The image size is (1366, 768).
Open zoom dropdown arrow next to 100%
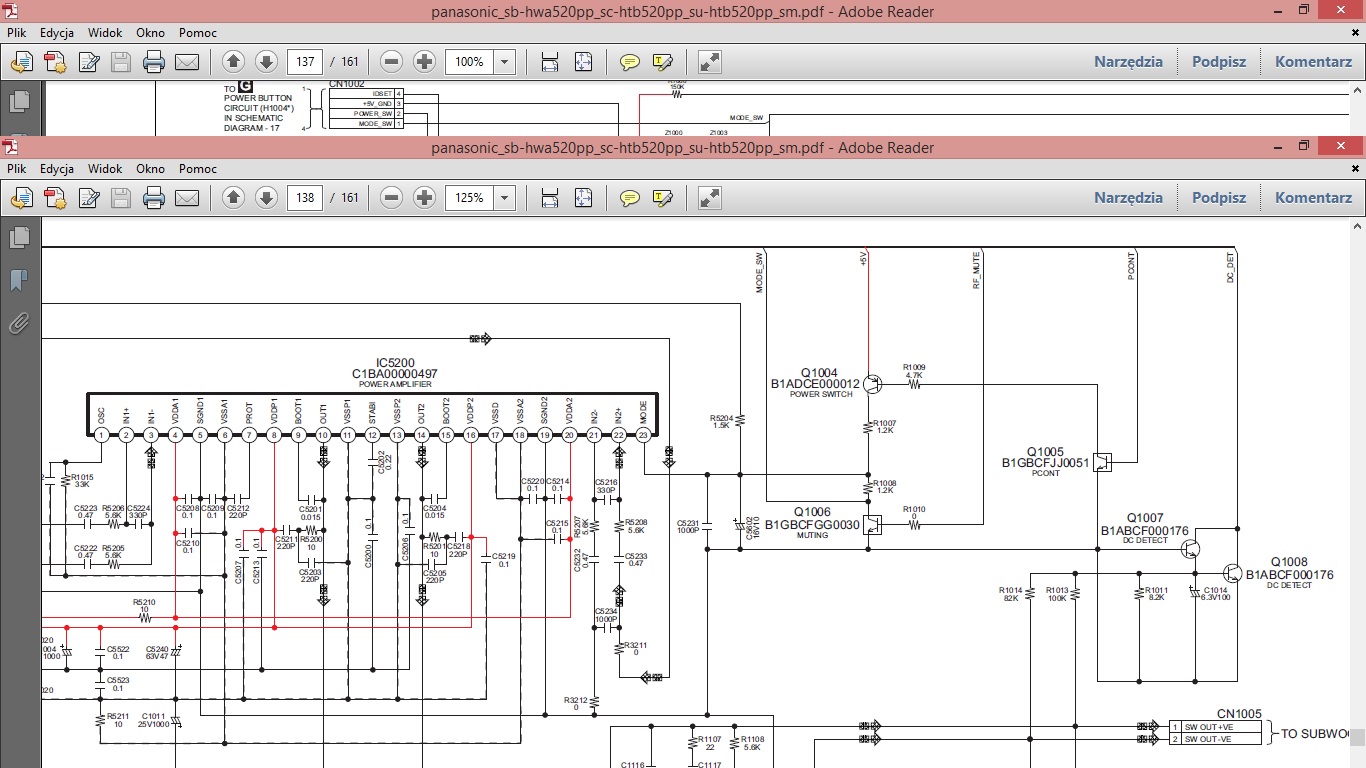coord(505,62)
